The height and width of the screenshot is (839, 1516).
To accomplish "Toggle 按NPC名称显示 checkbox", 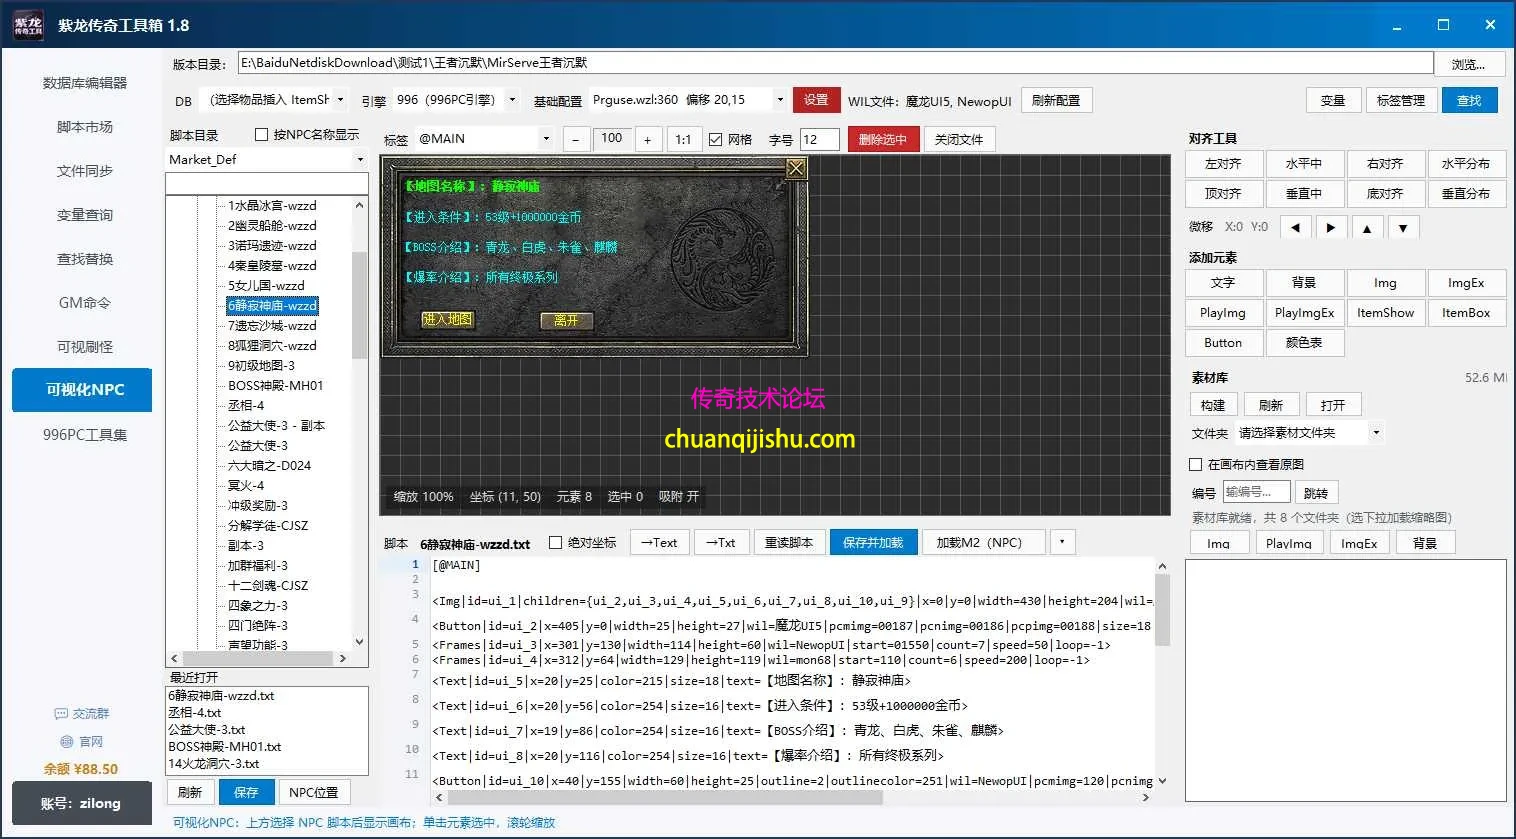I will 262,134.
